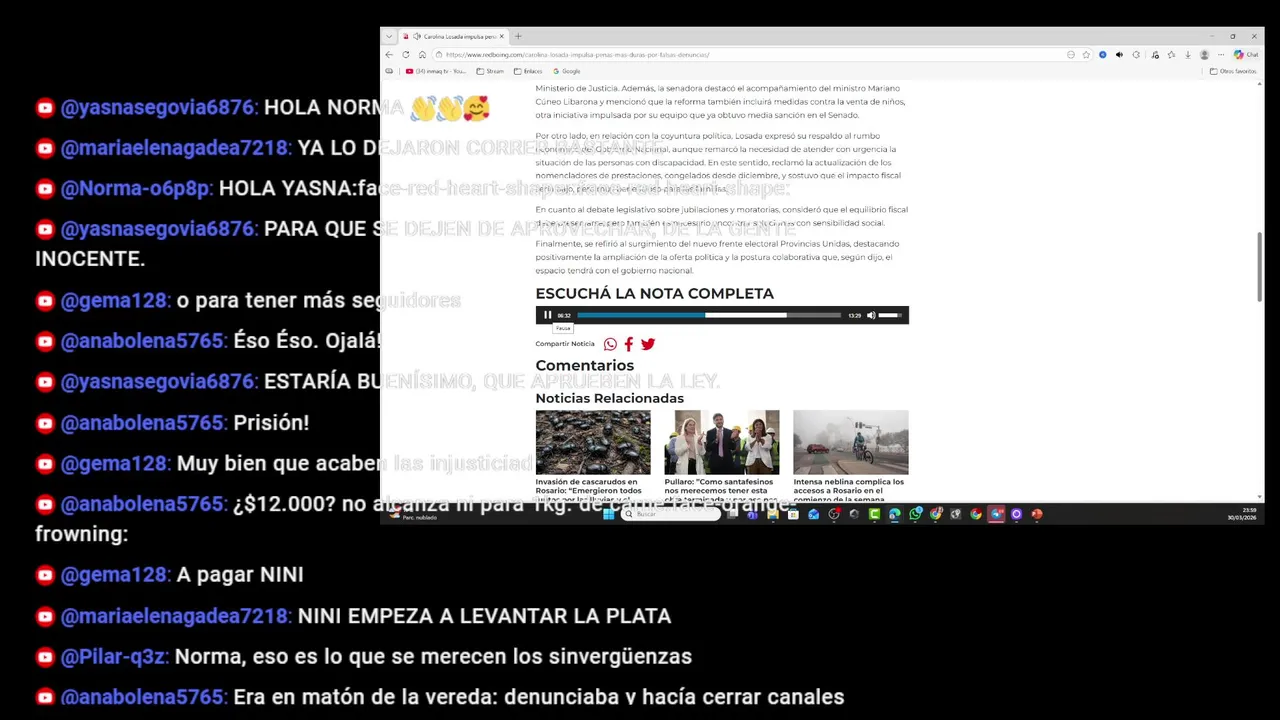Share the news on Twitter
This screenshot has height=720, width=1280.
click(648, 344)
